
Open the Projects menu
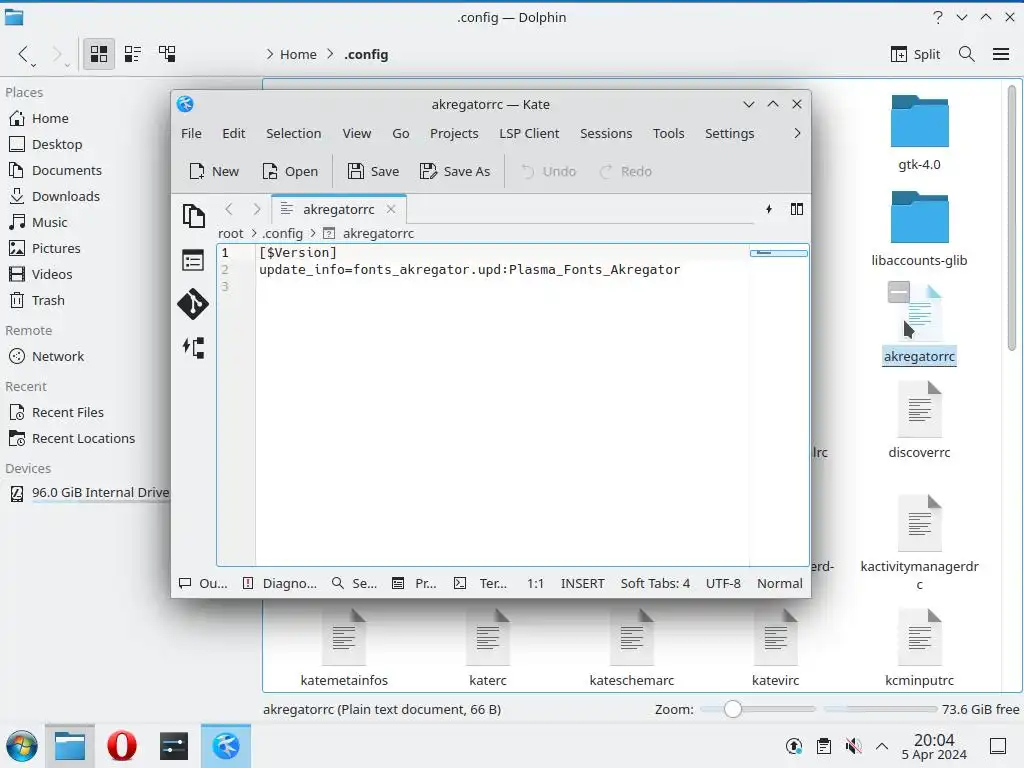click(454, 133)
